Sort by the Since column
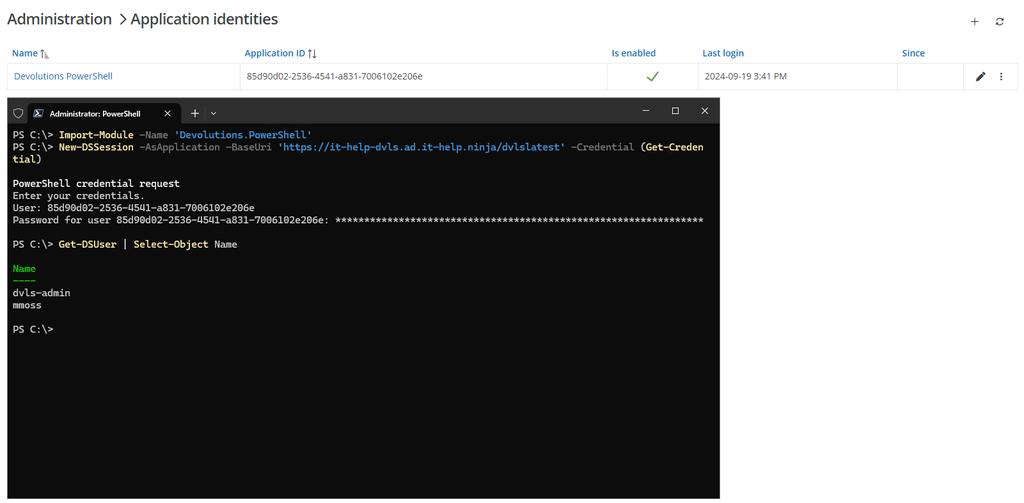The image size is (1024, 503). point(913,53)
